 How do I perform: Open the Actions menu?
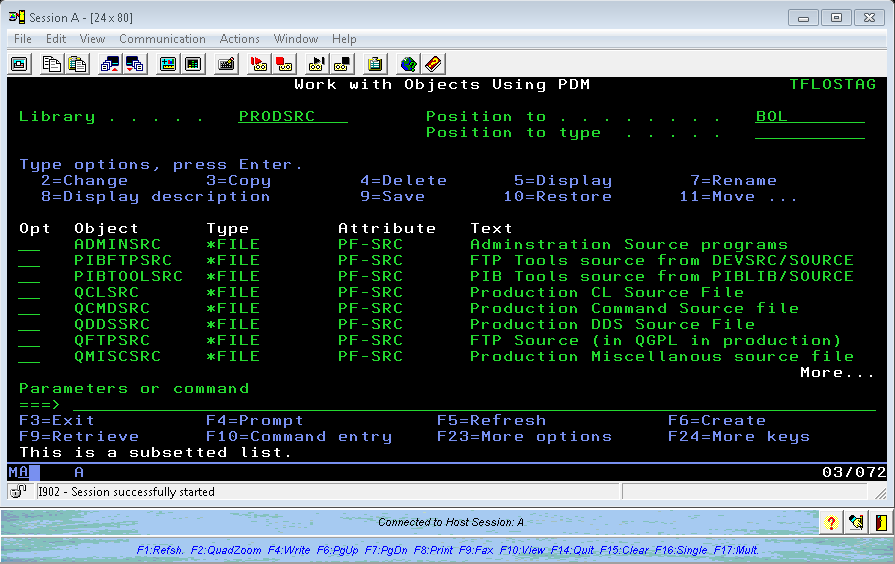(240, 39)
